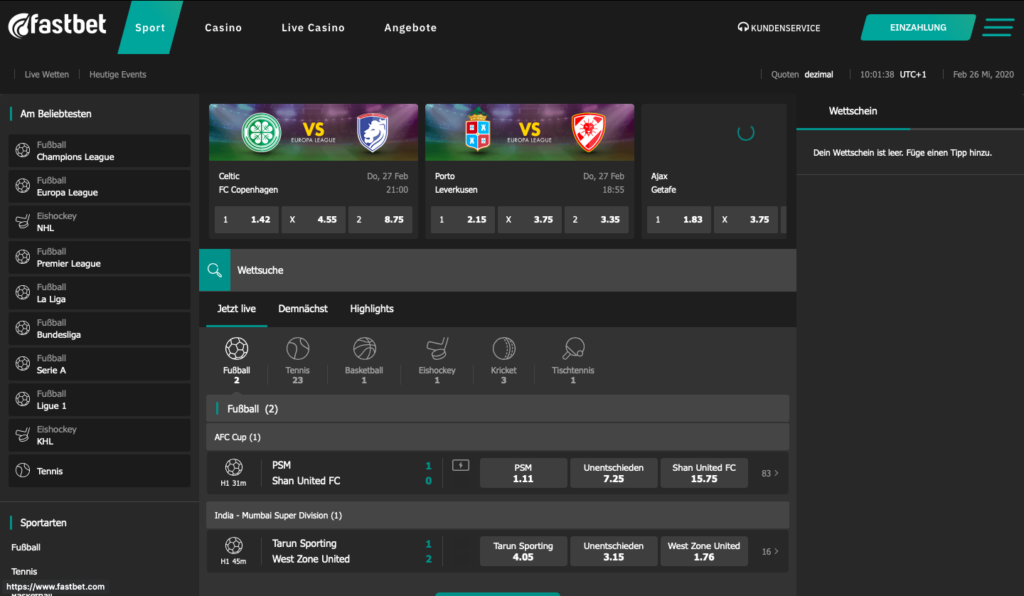1024x596 pixels.
Task: Bet on Celtic win at 1.42
Action: click(247, 220)
